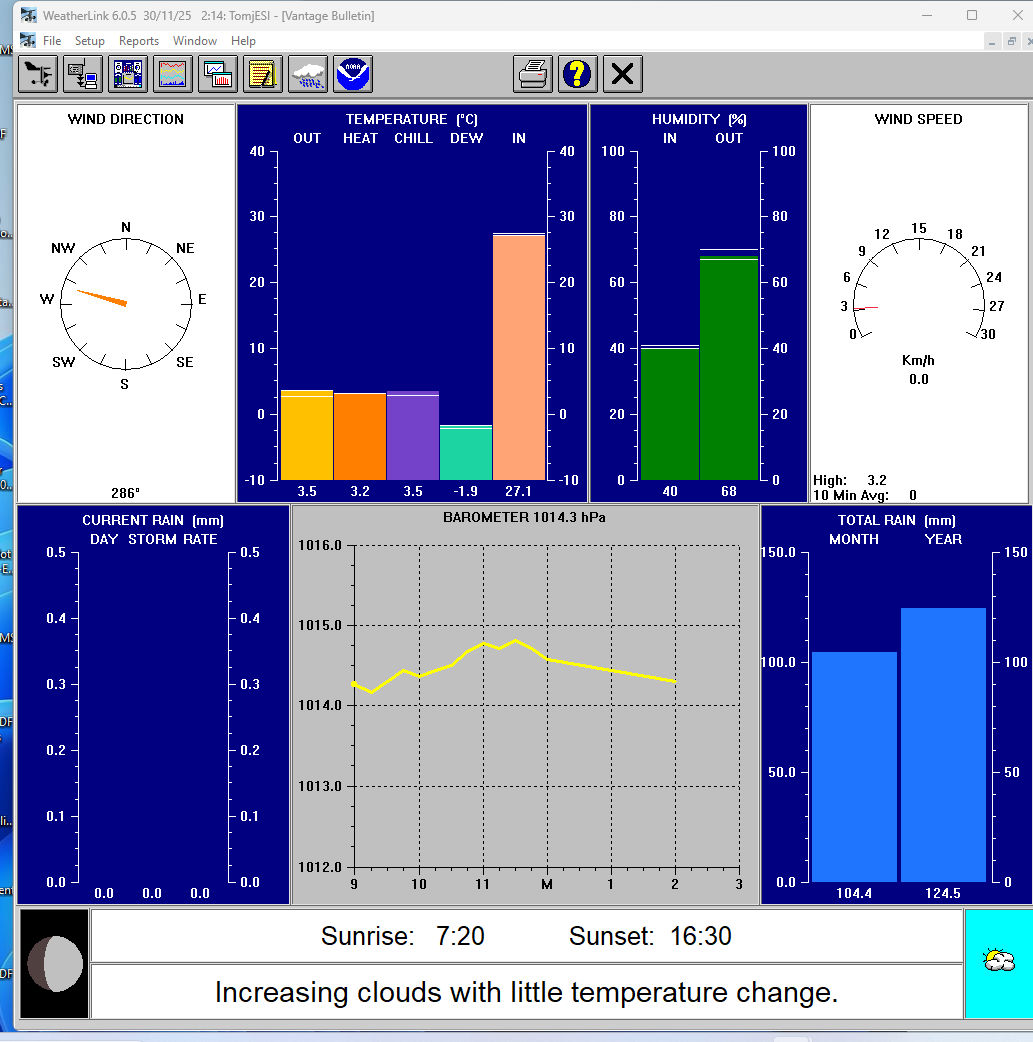Open the plot graph window icon
This screenshot has width=1033, height=1042.
[218, 74]
